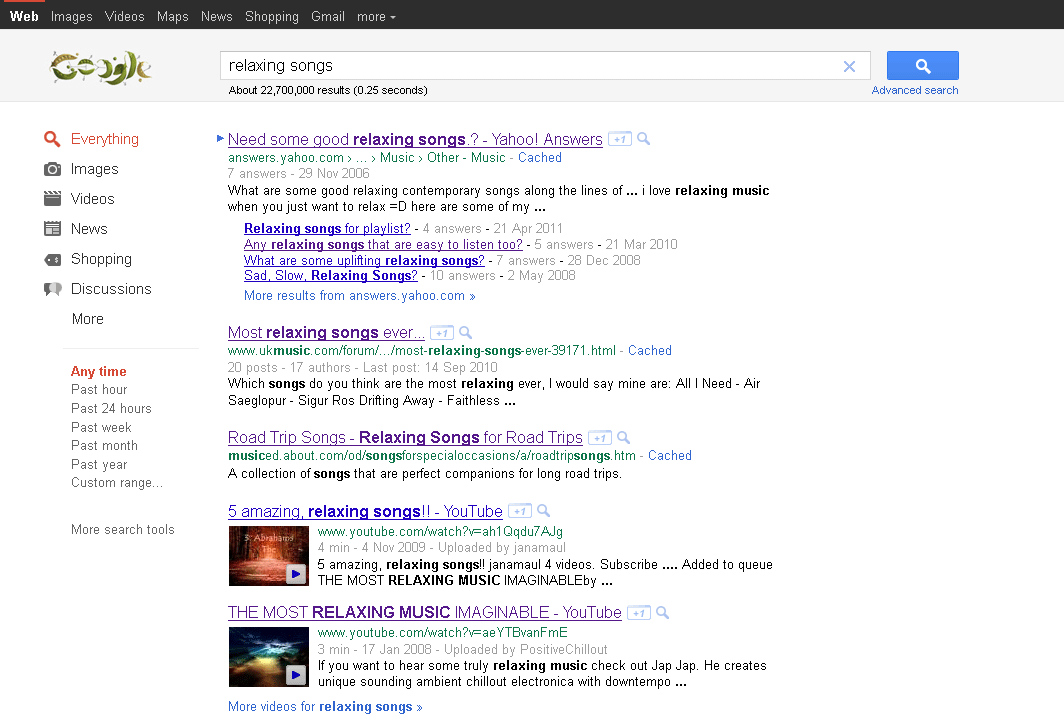This screenshot has height=725, width=1064.
Task: Filter results to Past 24 hours
Action: 111,409
